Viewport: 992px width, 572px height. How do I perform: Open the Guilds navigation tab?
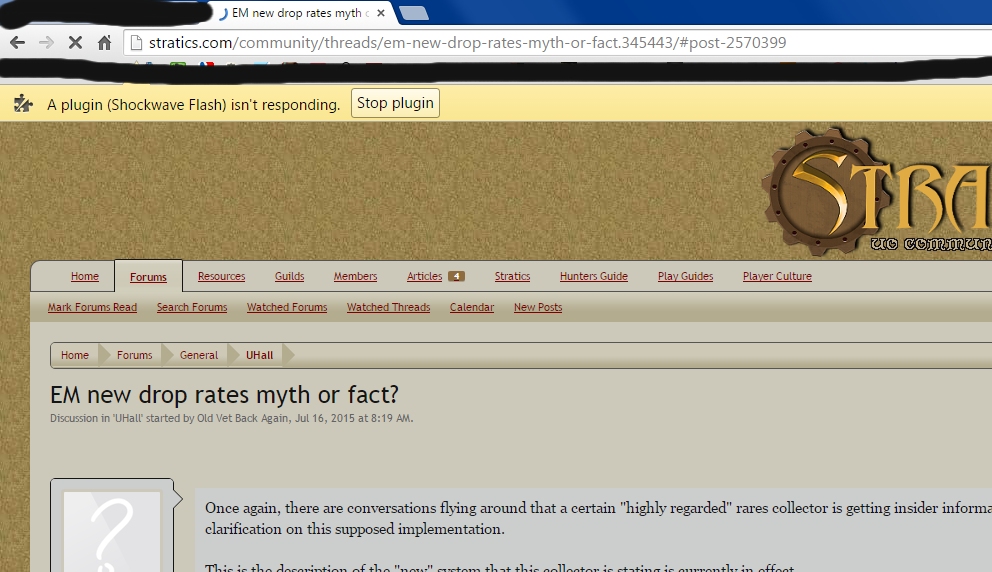pos(289,277)
